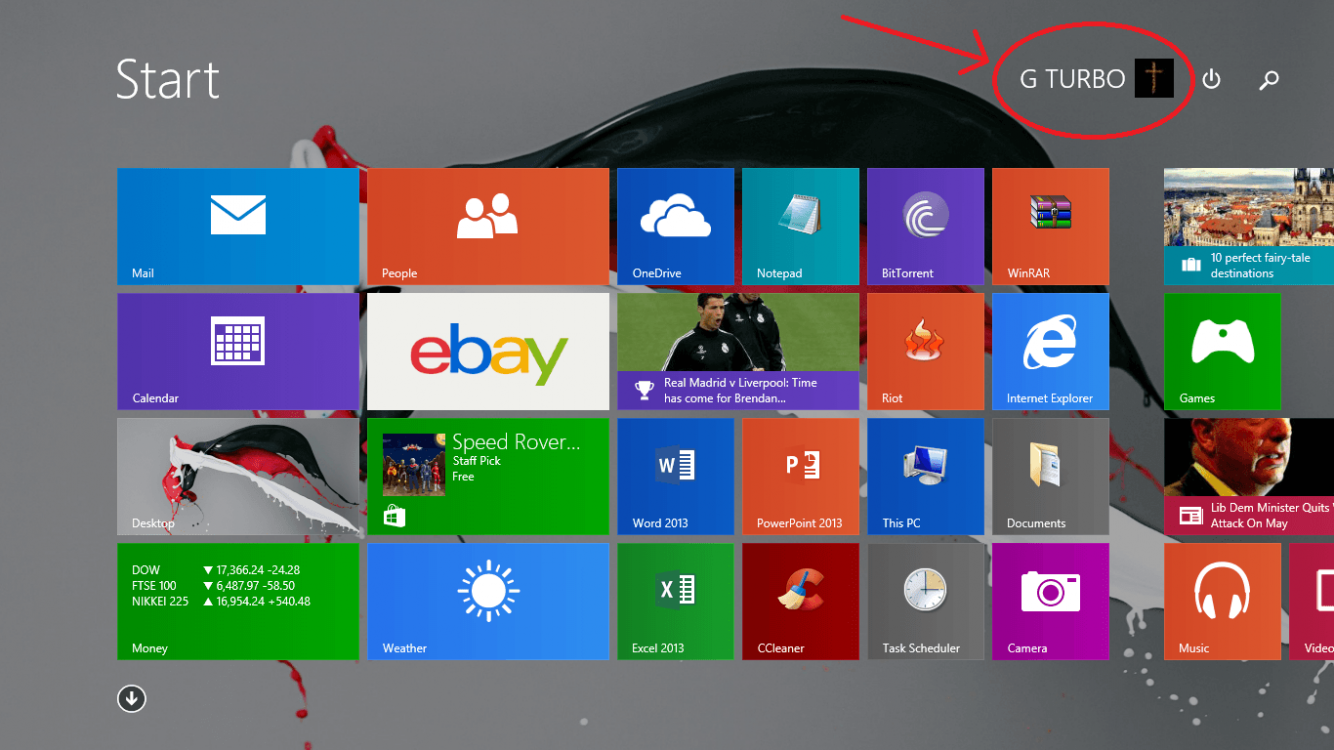Open Speed Rover Store staff pick tile
Image resolution: width=1334 pixels, height=750 pixels.
click(488, 477)
